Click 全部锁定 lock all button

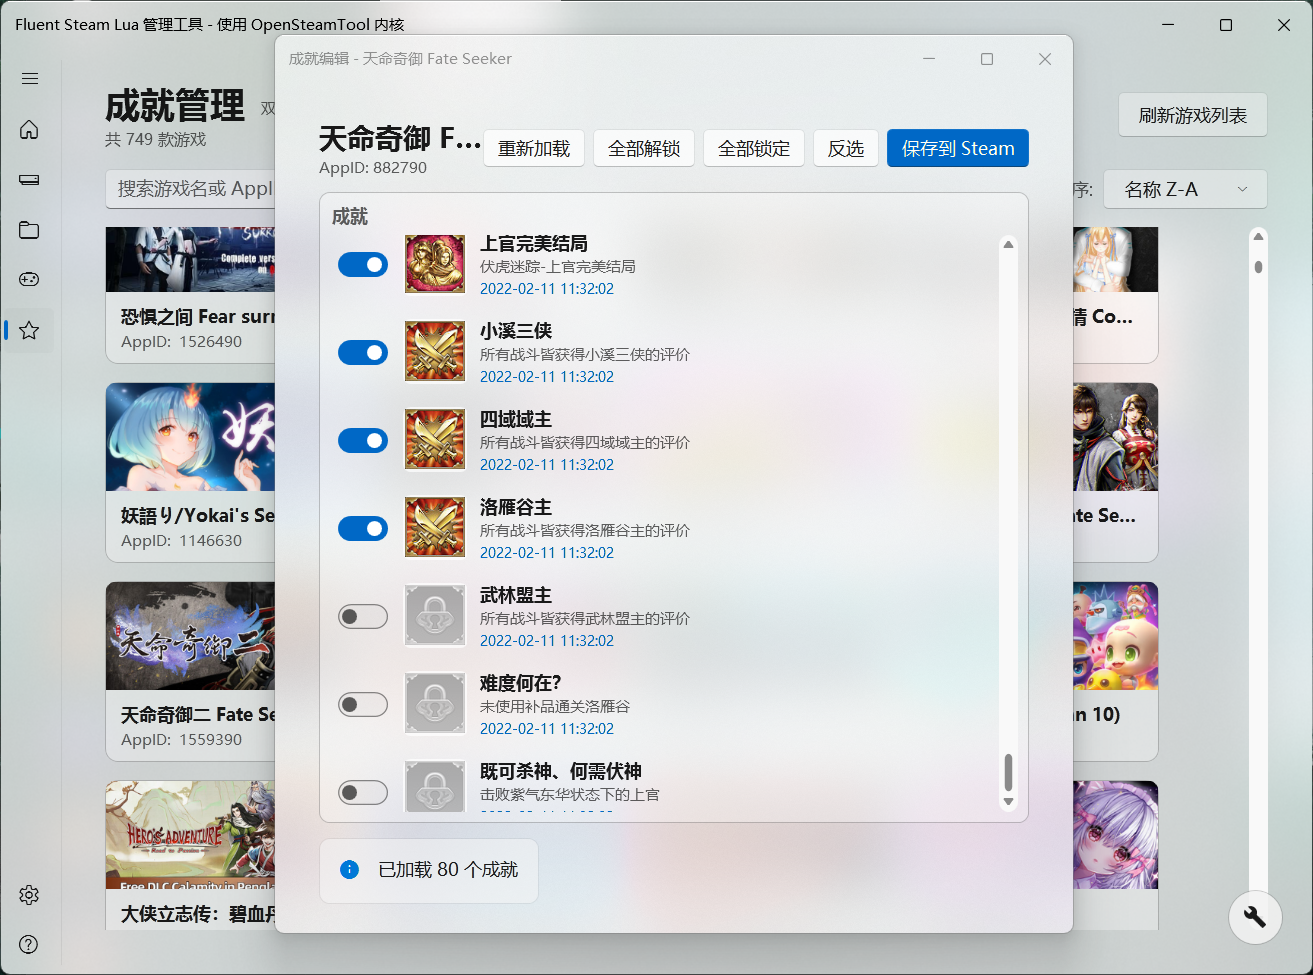tap(754, 148)
